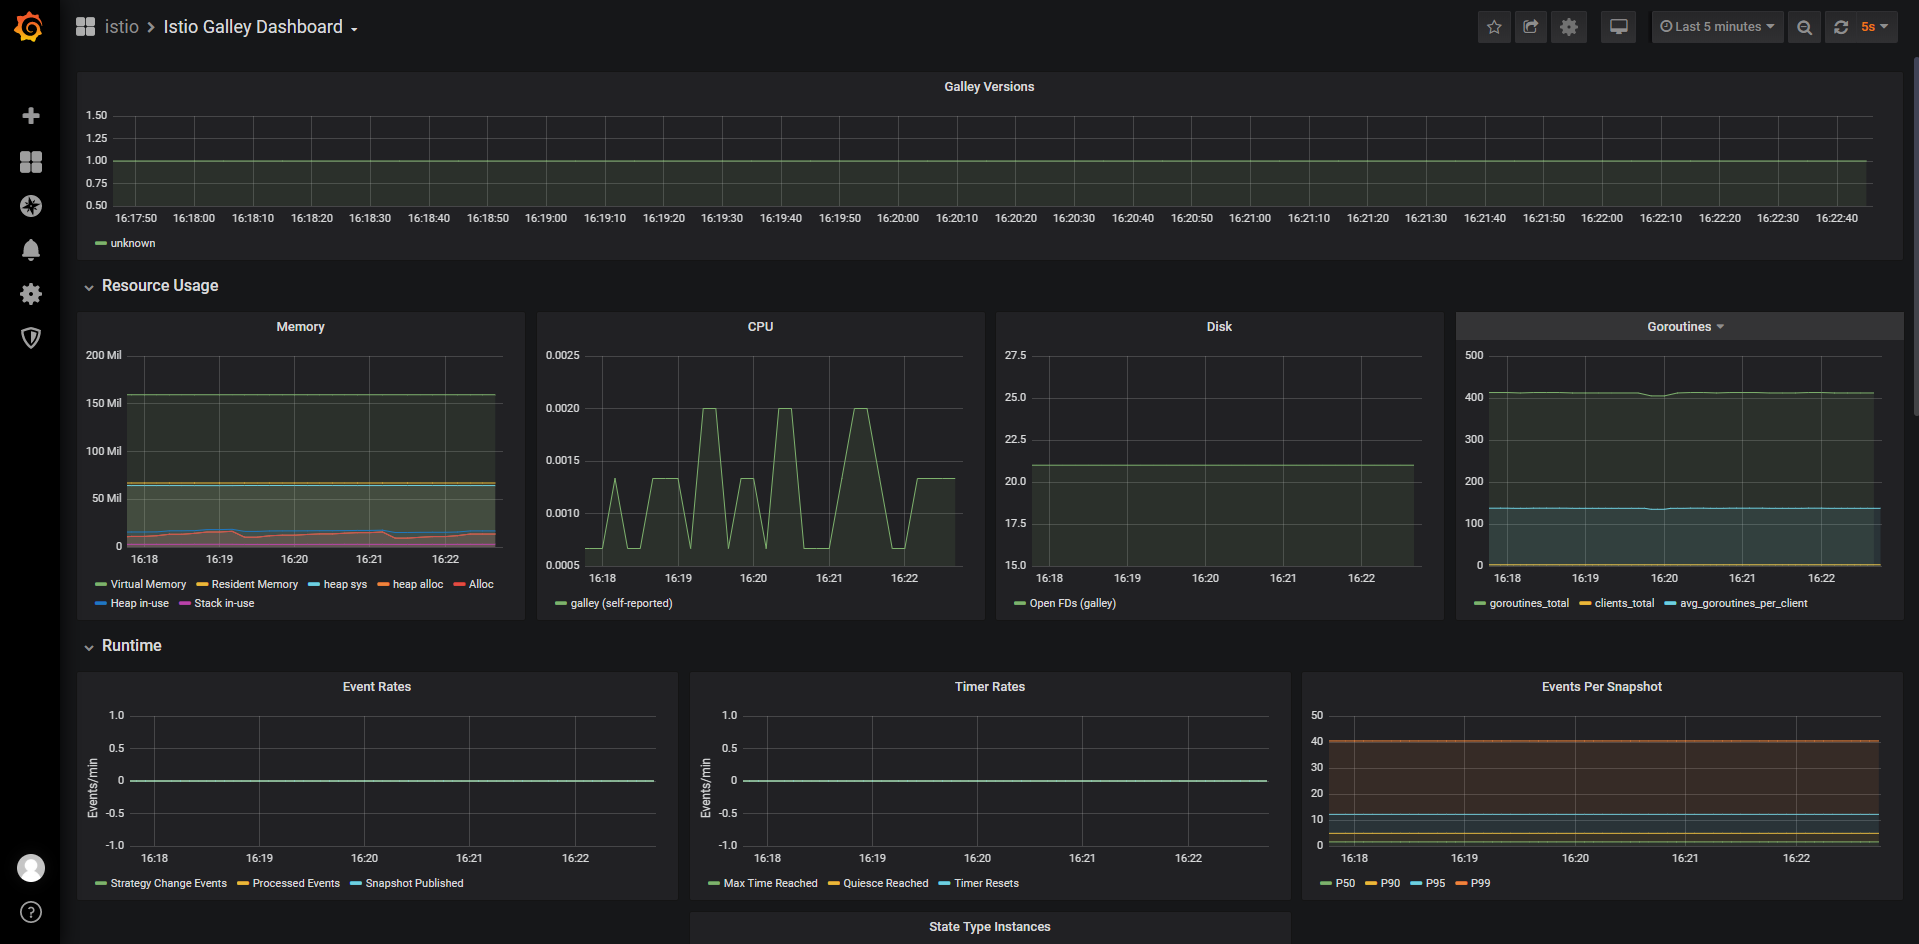
Task: Open Dashboards icon in the sidebar
Action: [31, 162]
